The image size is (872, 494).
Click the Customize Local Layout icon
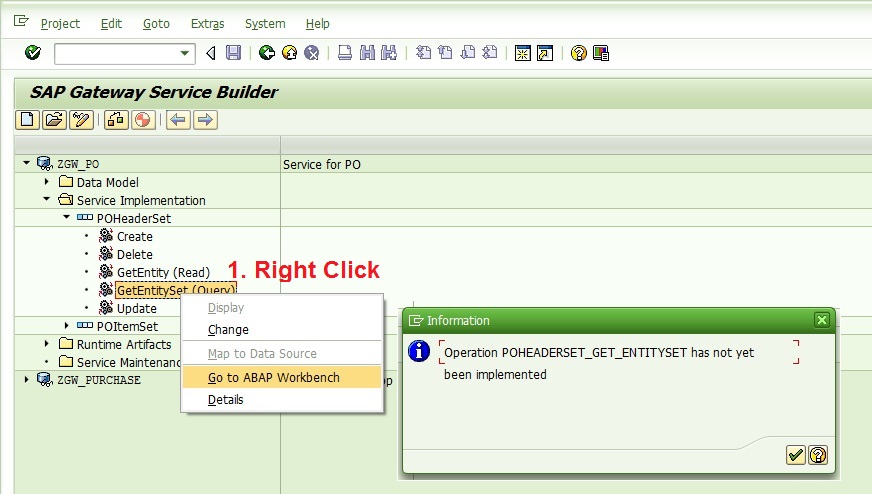click(x=601, y=53)
